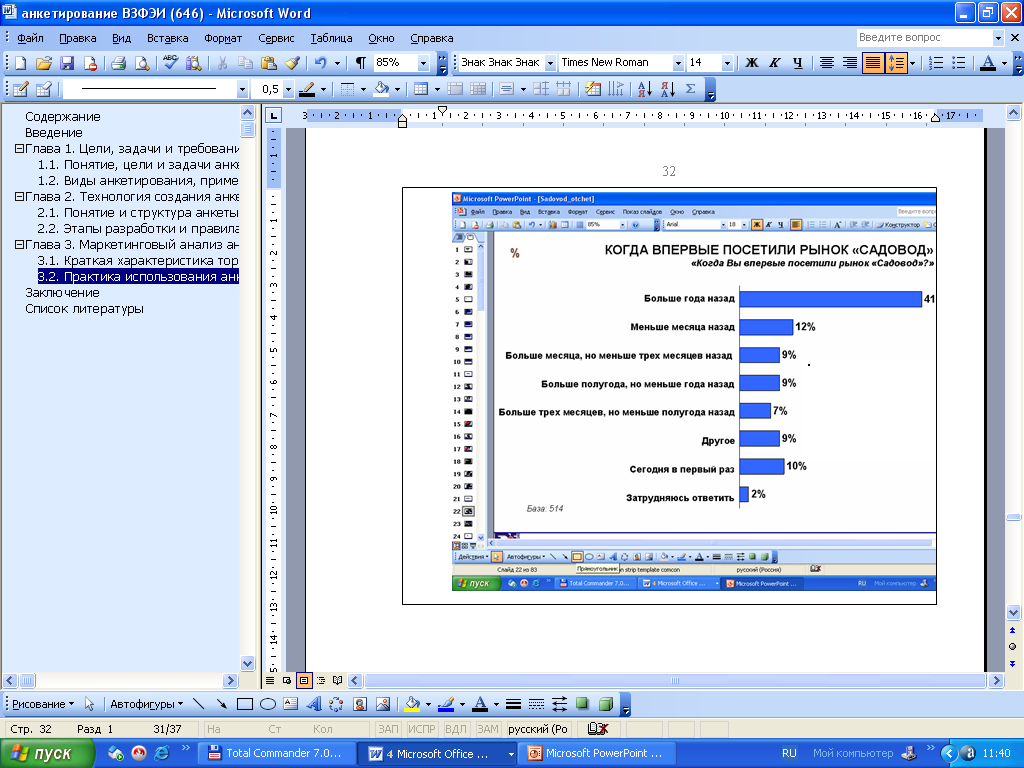Viewport: 1024px width, 768px height.
Task: Choose the Arrow drawing tool
Action: coord(221,704)
